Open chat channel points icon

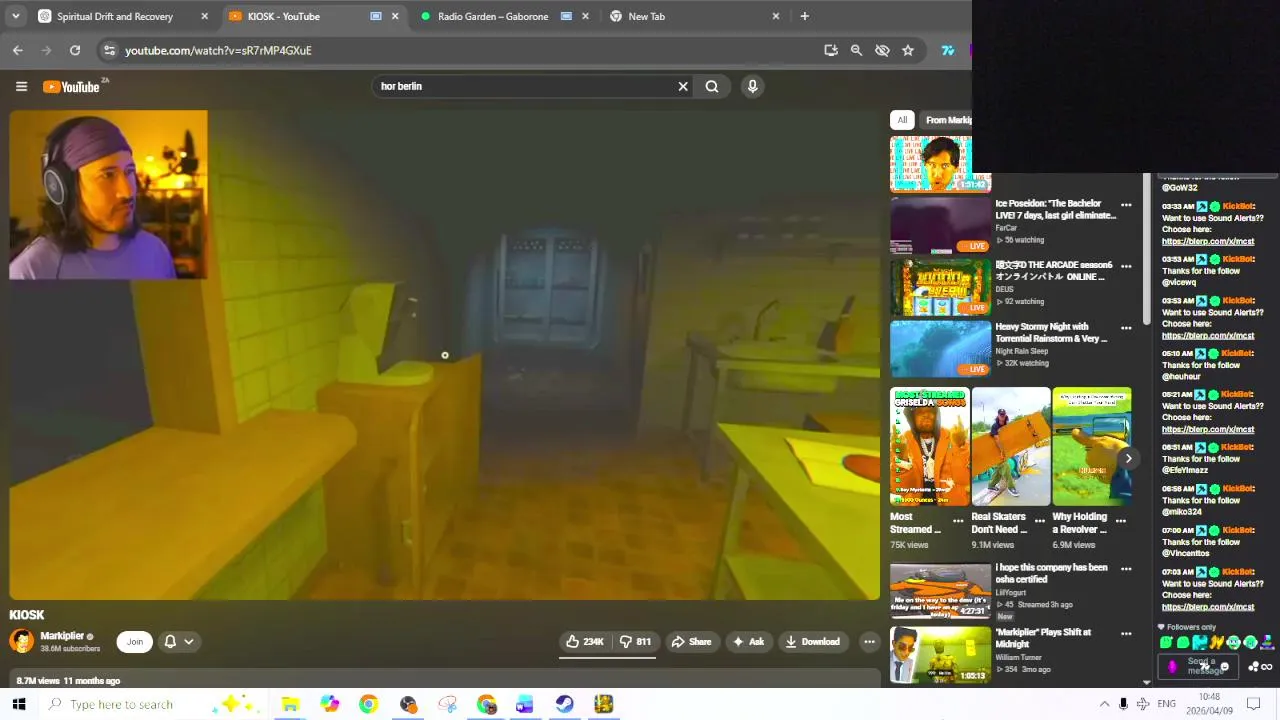(1172, 667)
